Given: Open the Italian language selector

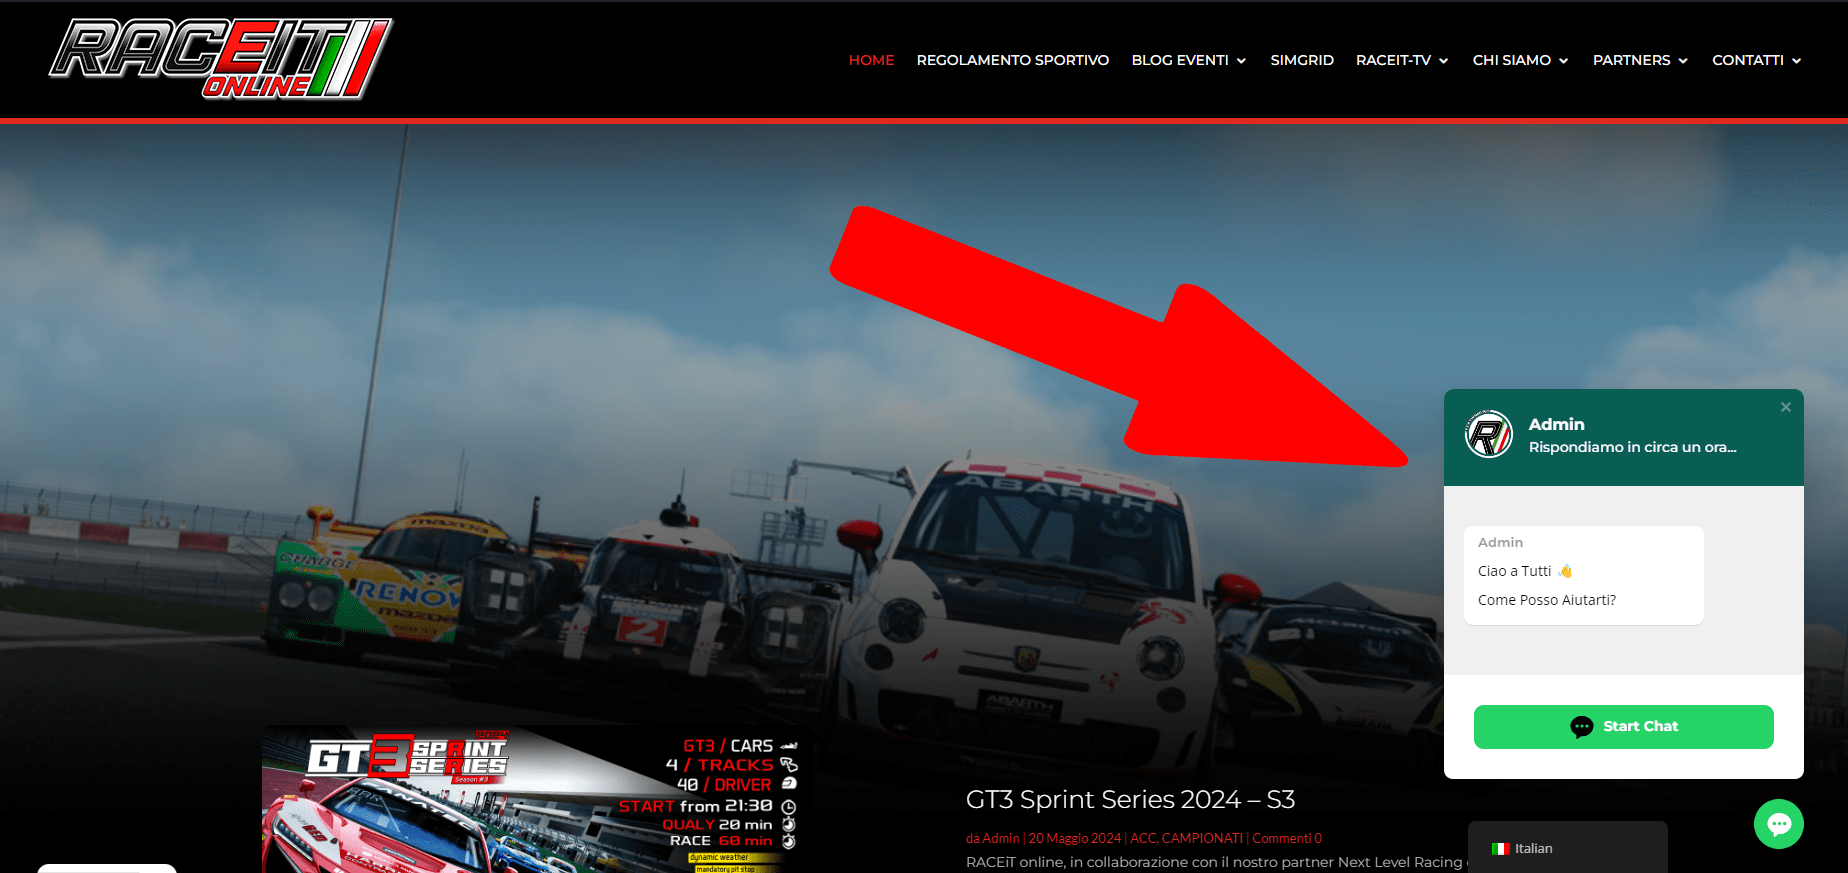Looking at the screenshot, I should point(1567,848).
